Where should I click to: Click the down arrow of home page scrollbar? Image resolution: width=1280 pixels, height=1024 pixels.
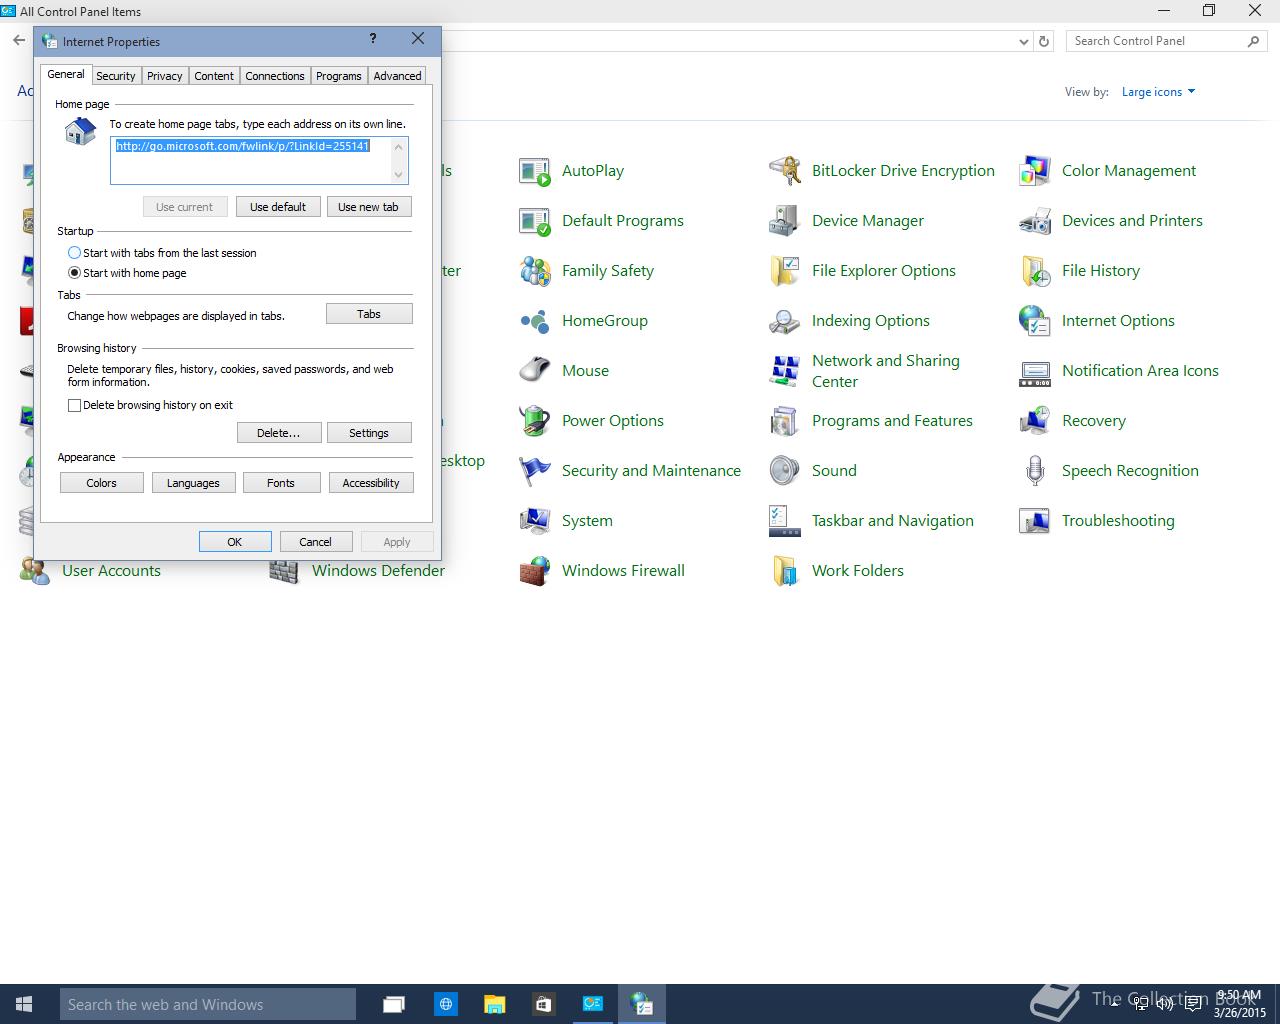399,175
